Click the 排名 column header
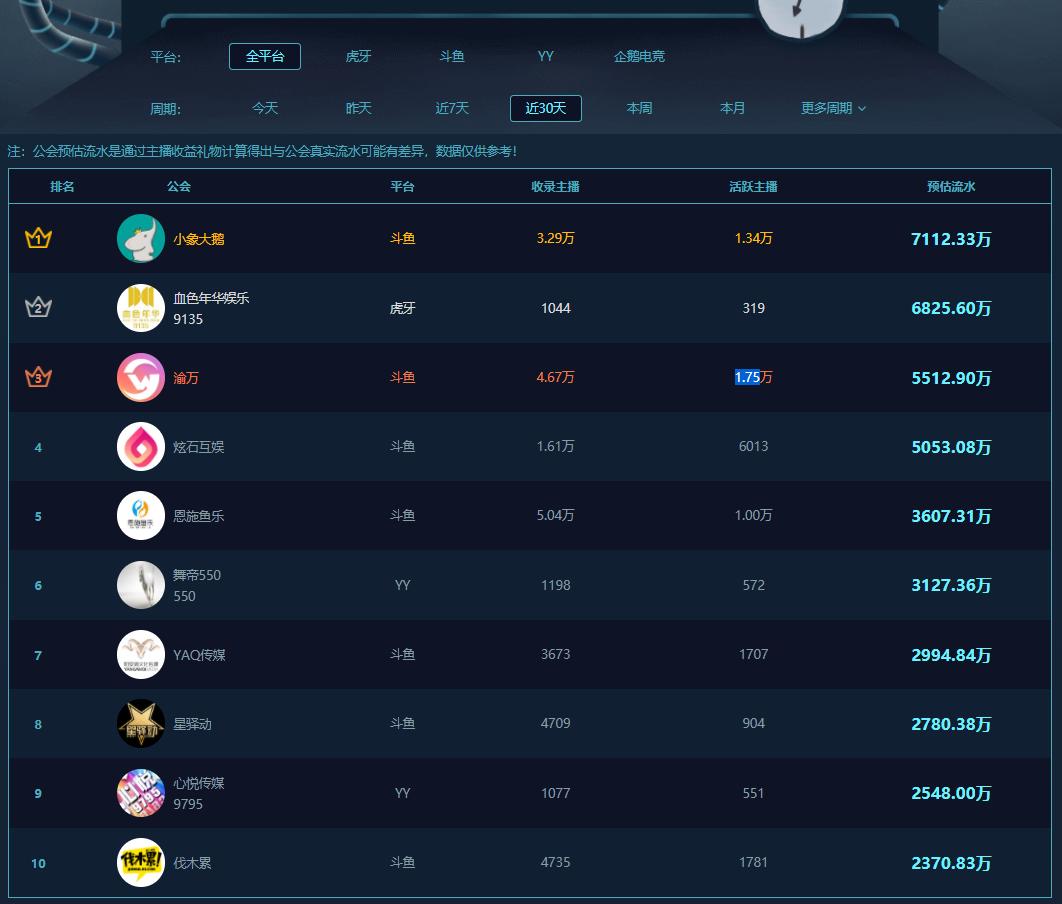The image size is (1062, 904). [x=62, y=186]
